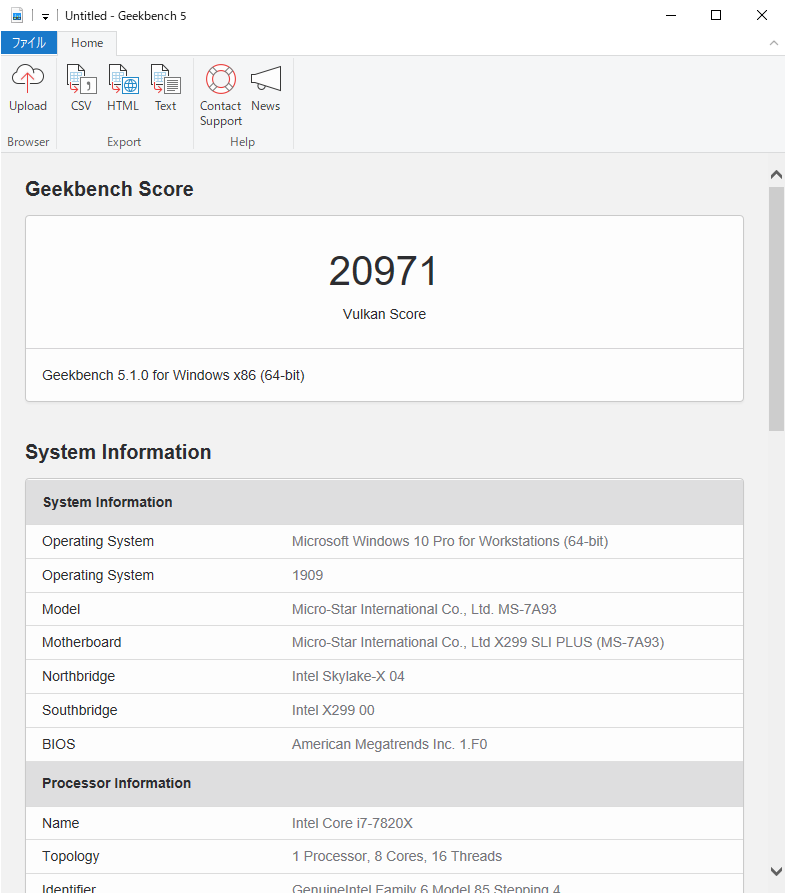Click the scrollbar up arrow
Viewport: 786px width, 894px height.
pos(776,174)
